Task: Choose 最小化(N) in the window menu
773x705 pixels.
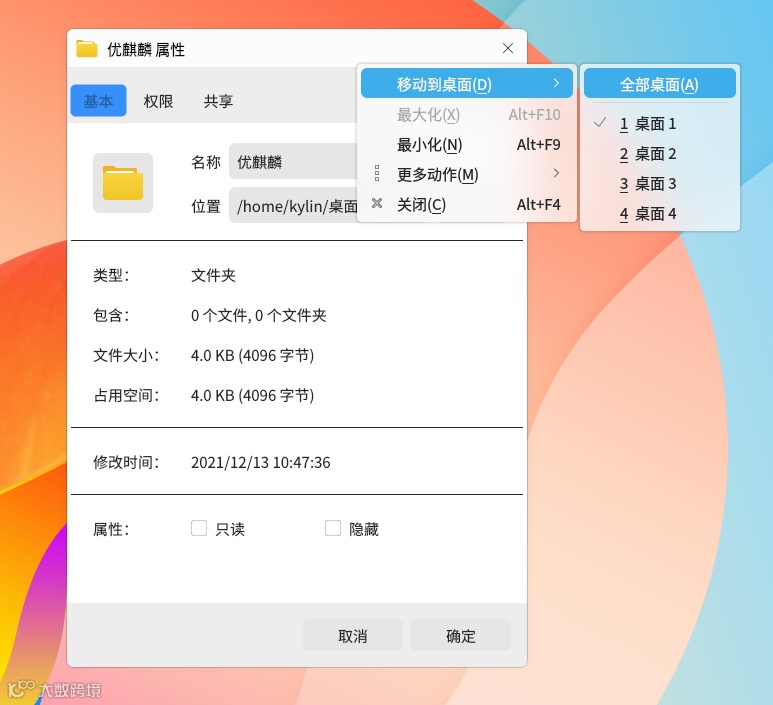Action: [x=466, y=145]
